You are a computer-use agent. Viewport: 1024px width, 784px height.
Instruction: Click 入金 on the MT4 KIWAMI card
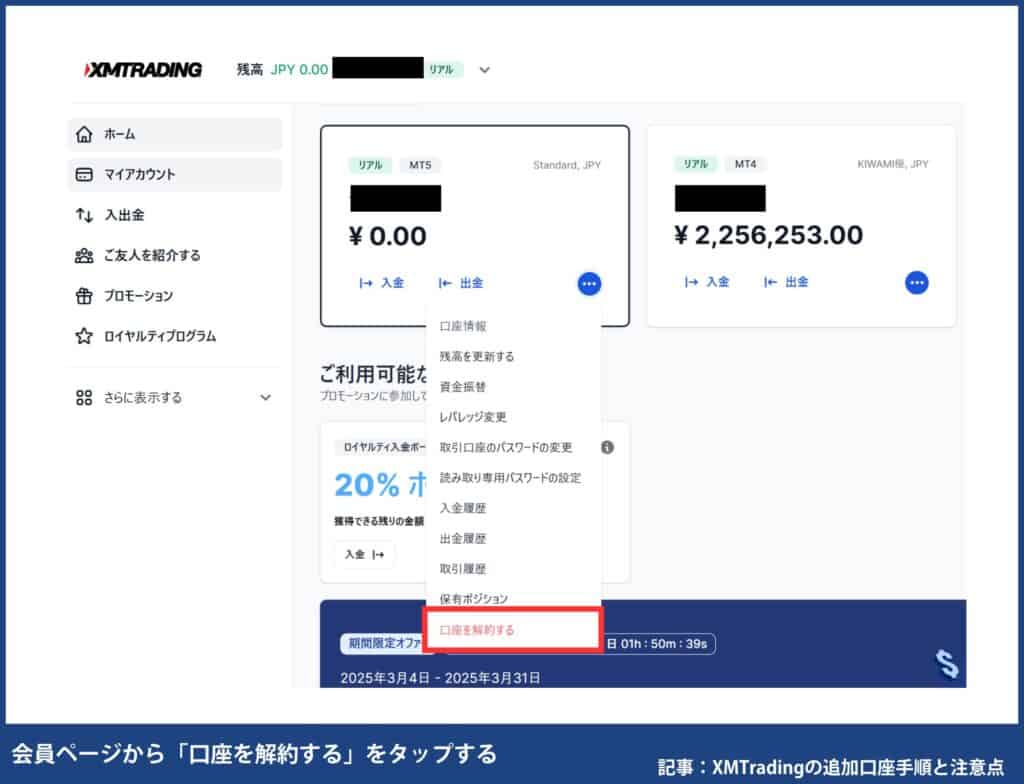[707, 282]
